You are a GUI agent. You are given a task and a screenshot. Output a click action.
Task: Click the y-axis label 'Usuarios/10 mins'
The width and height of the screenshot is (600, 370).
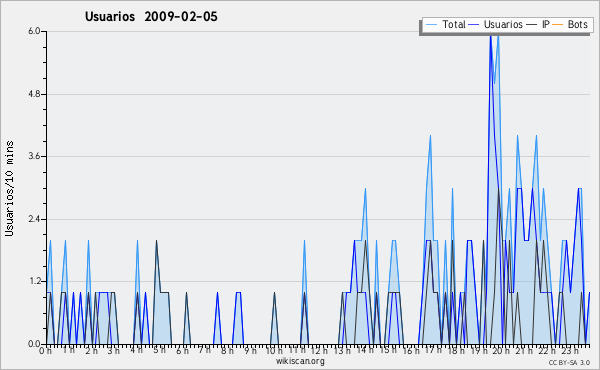[x=9, y=188]
